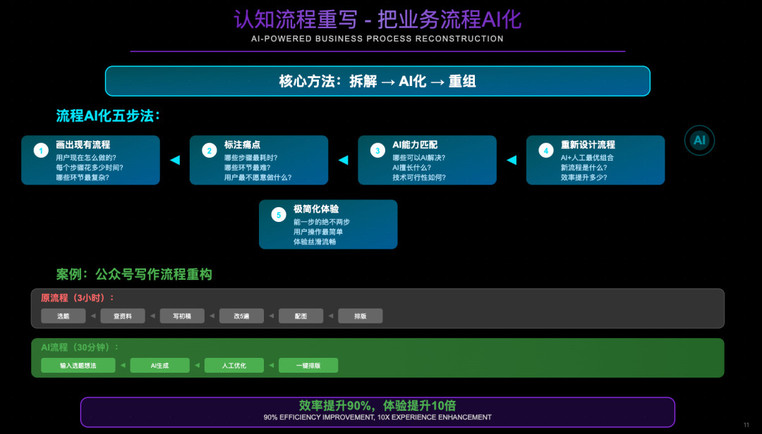762x434 pixels.
Task: Click the gray 查资料 step chip
Action: pyautogui.click(x=122, y=316)
